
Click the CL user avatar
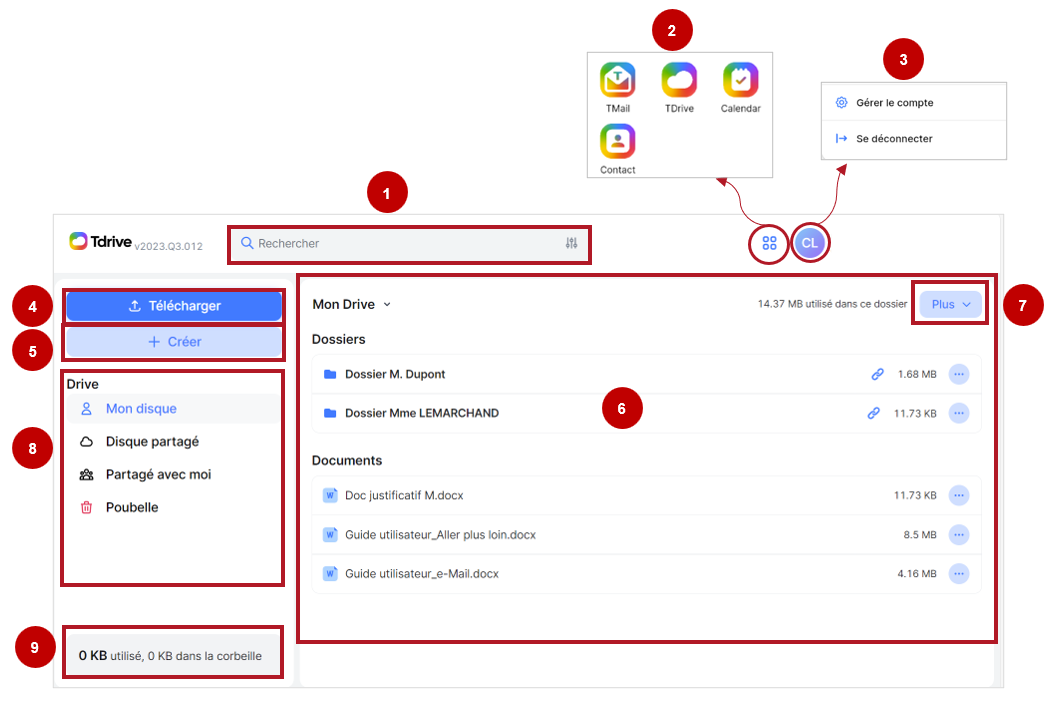[809, 243]
